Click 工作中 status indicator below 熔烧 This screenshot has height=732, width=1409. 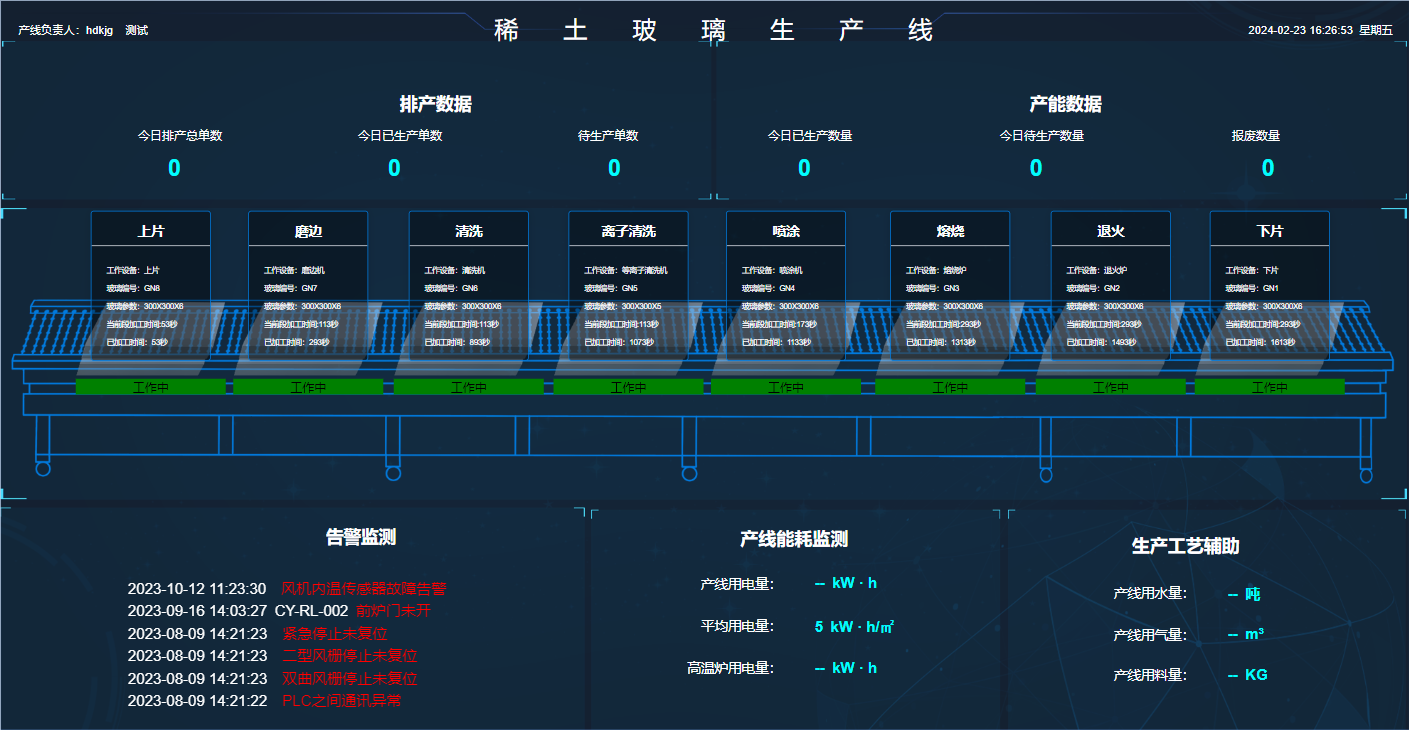(950, 387)
